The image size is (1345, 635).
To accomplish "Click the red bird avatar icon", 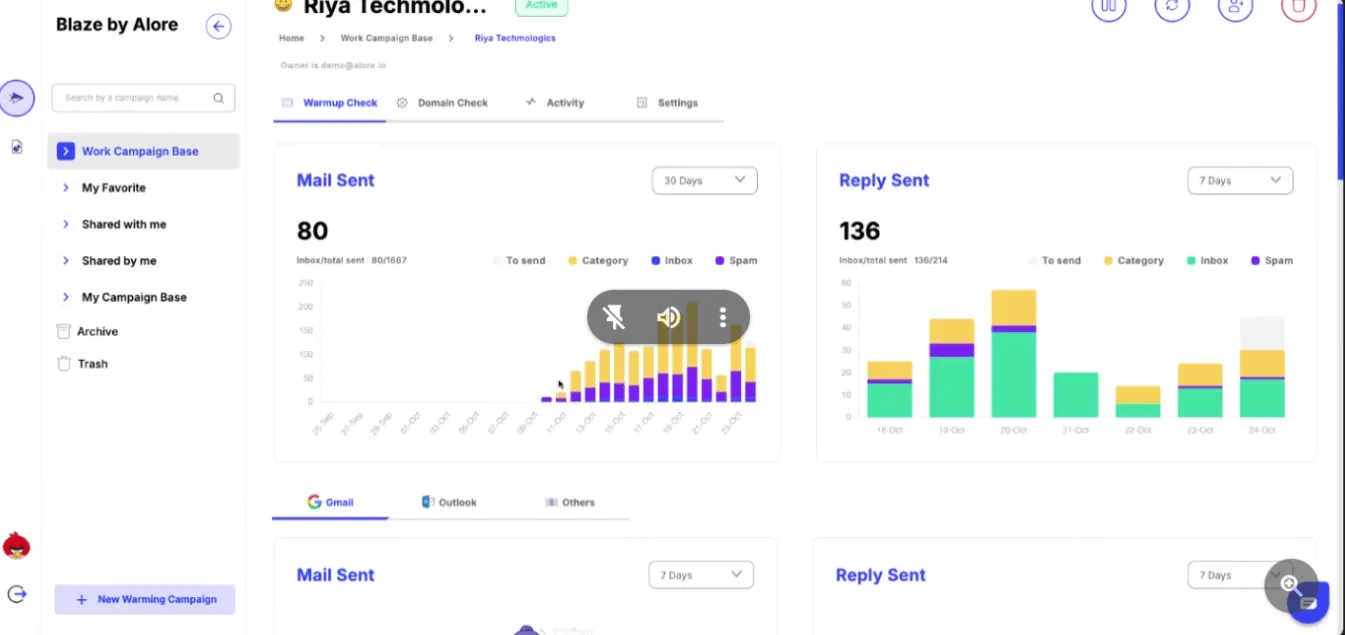I will (16, 546).
